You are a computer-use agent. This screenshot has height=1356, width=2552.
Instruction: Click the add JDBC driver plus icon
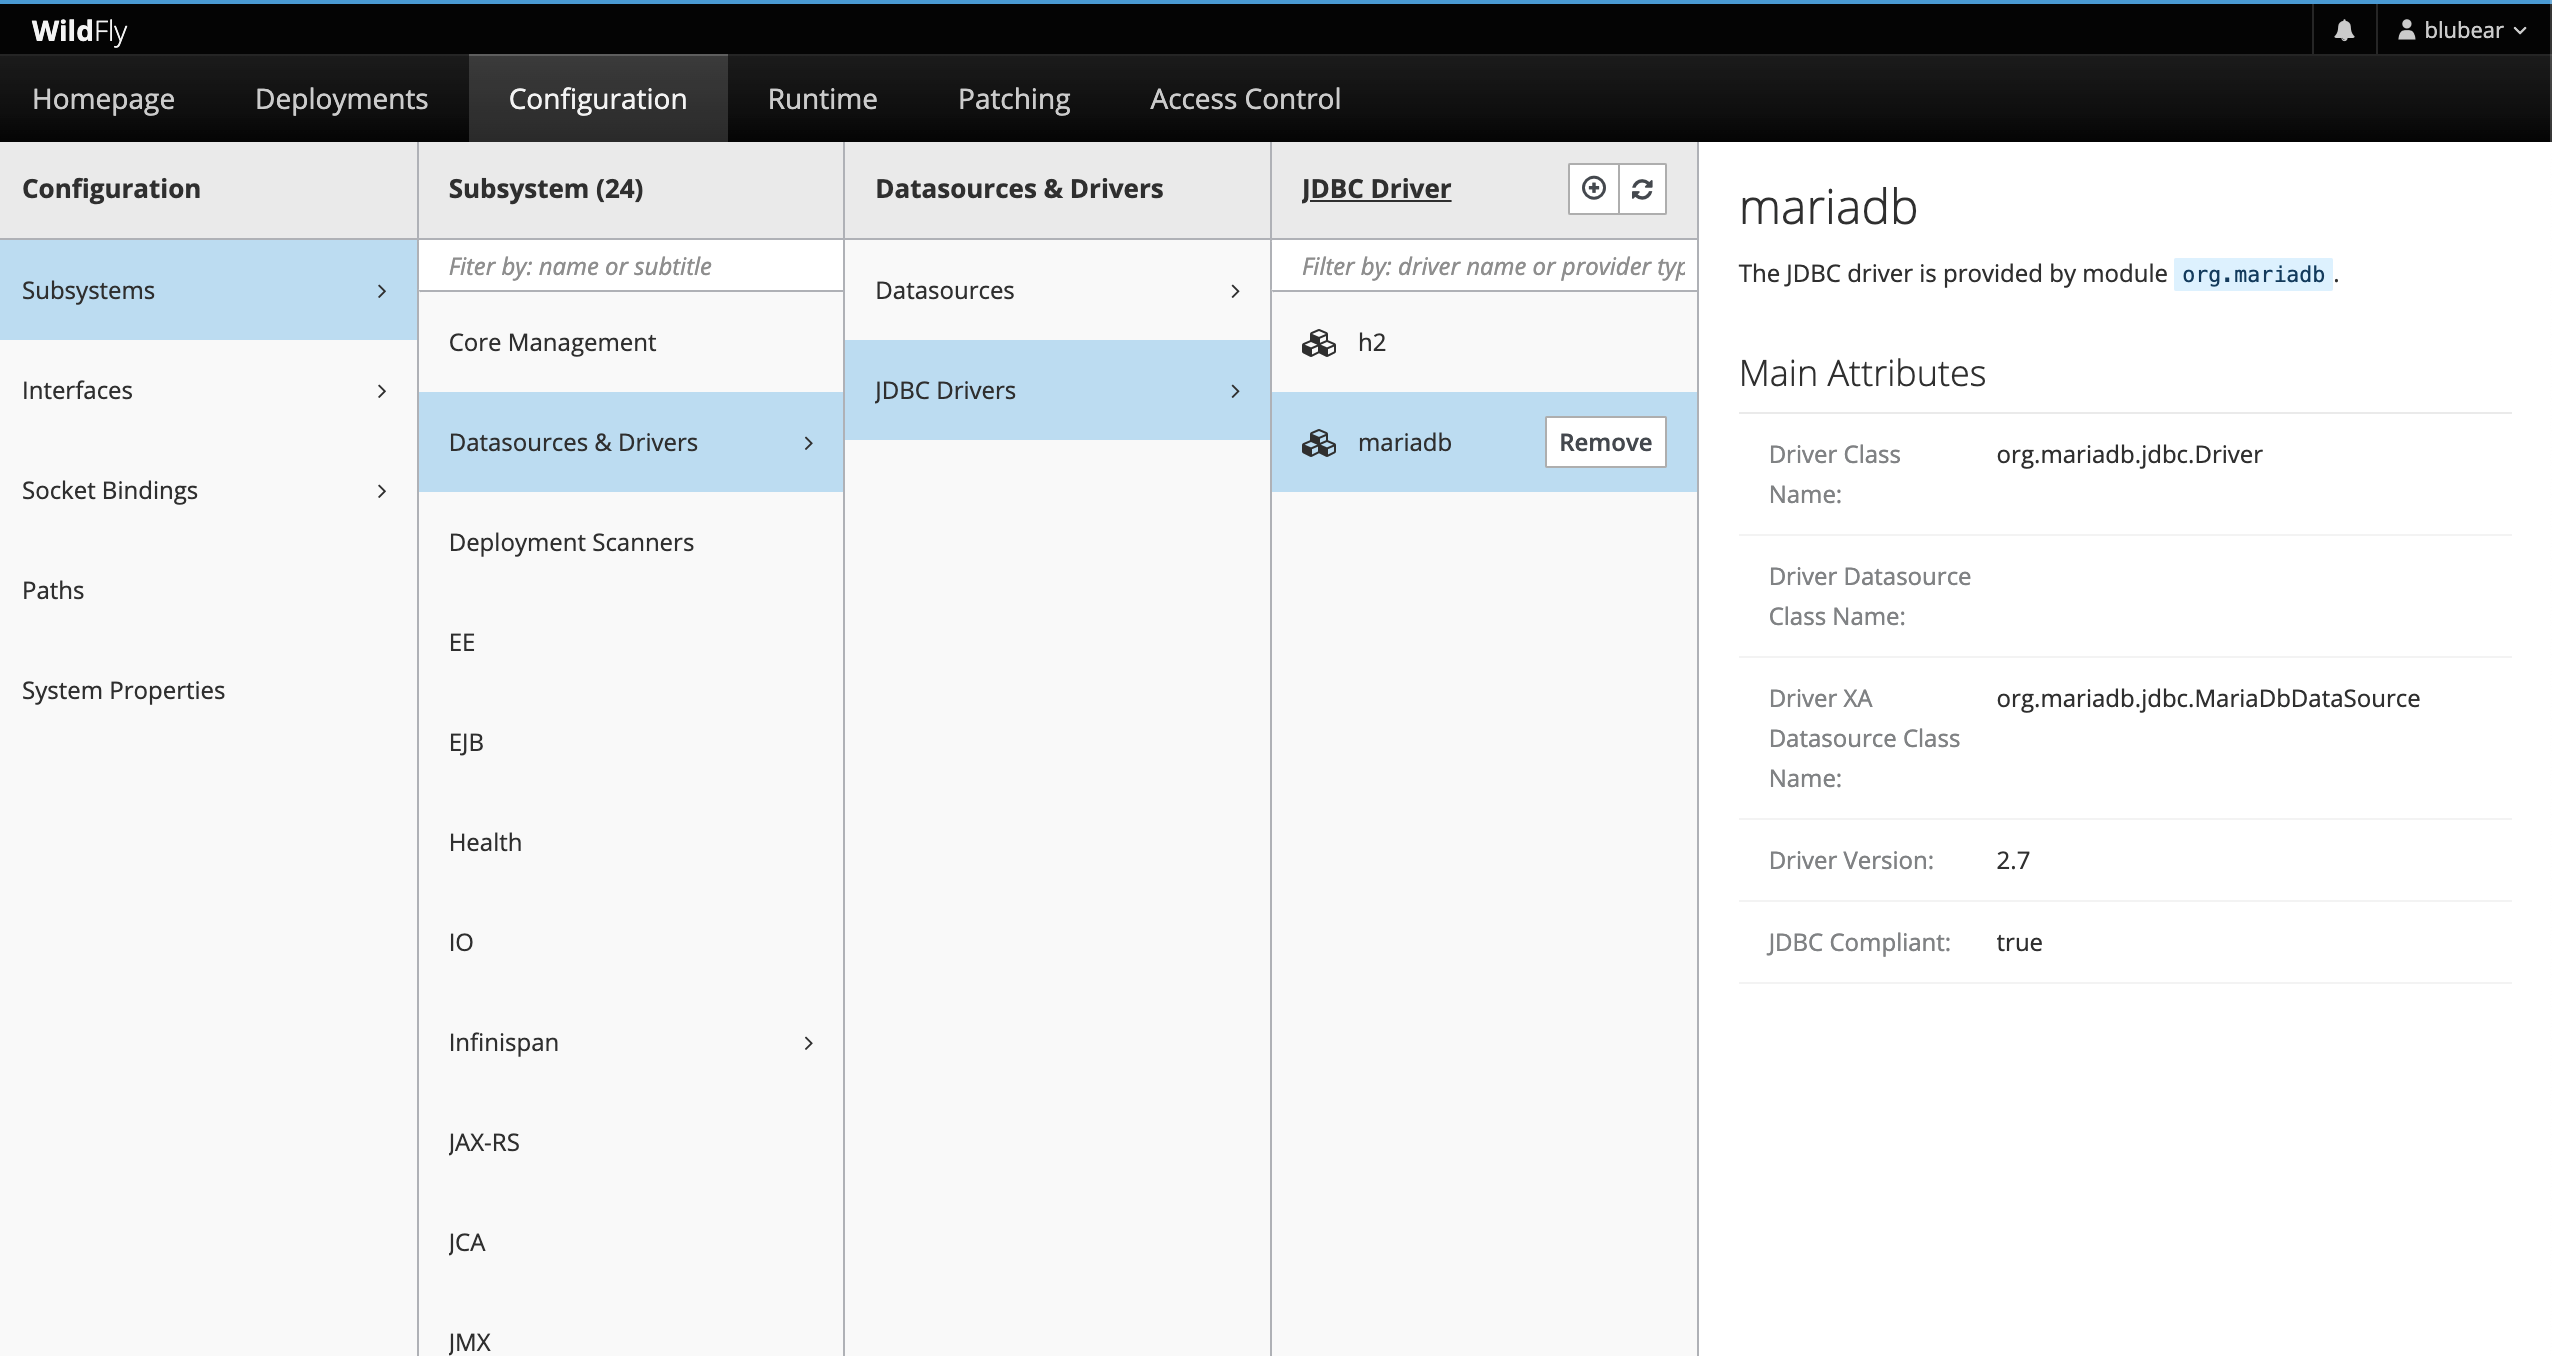(x=1593, y=188)
